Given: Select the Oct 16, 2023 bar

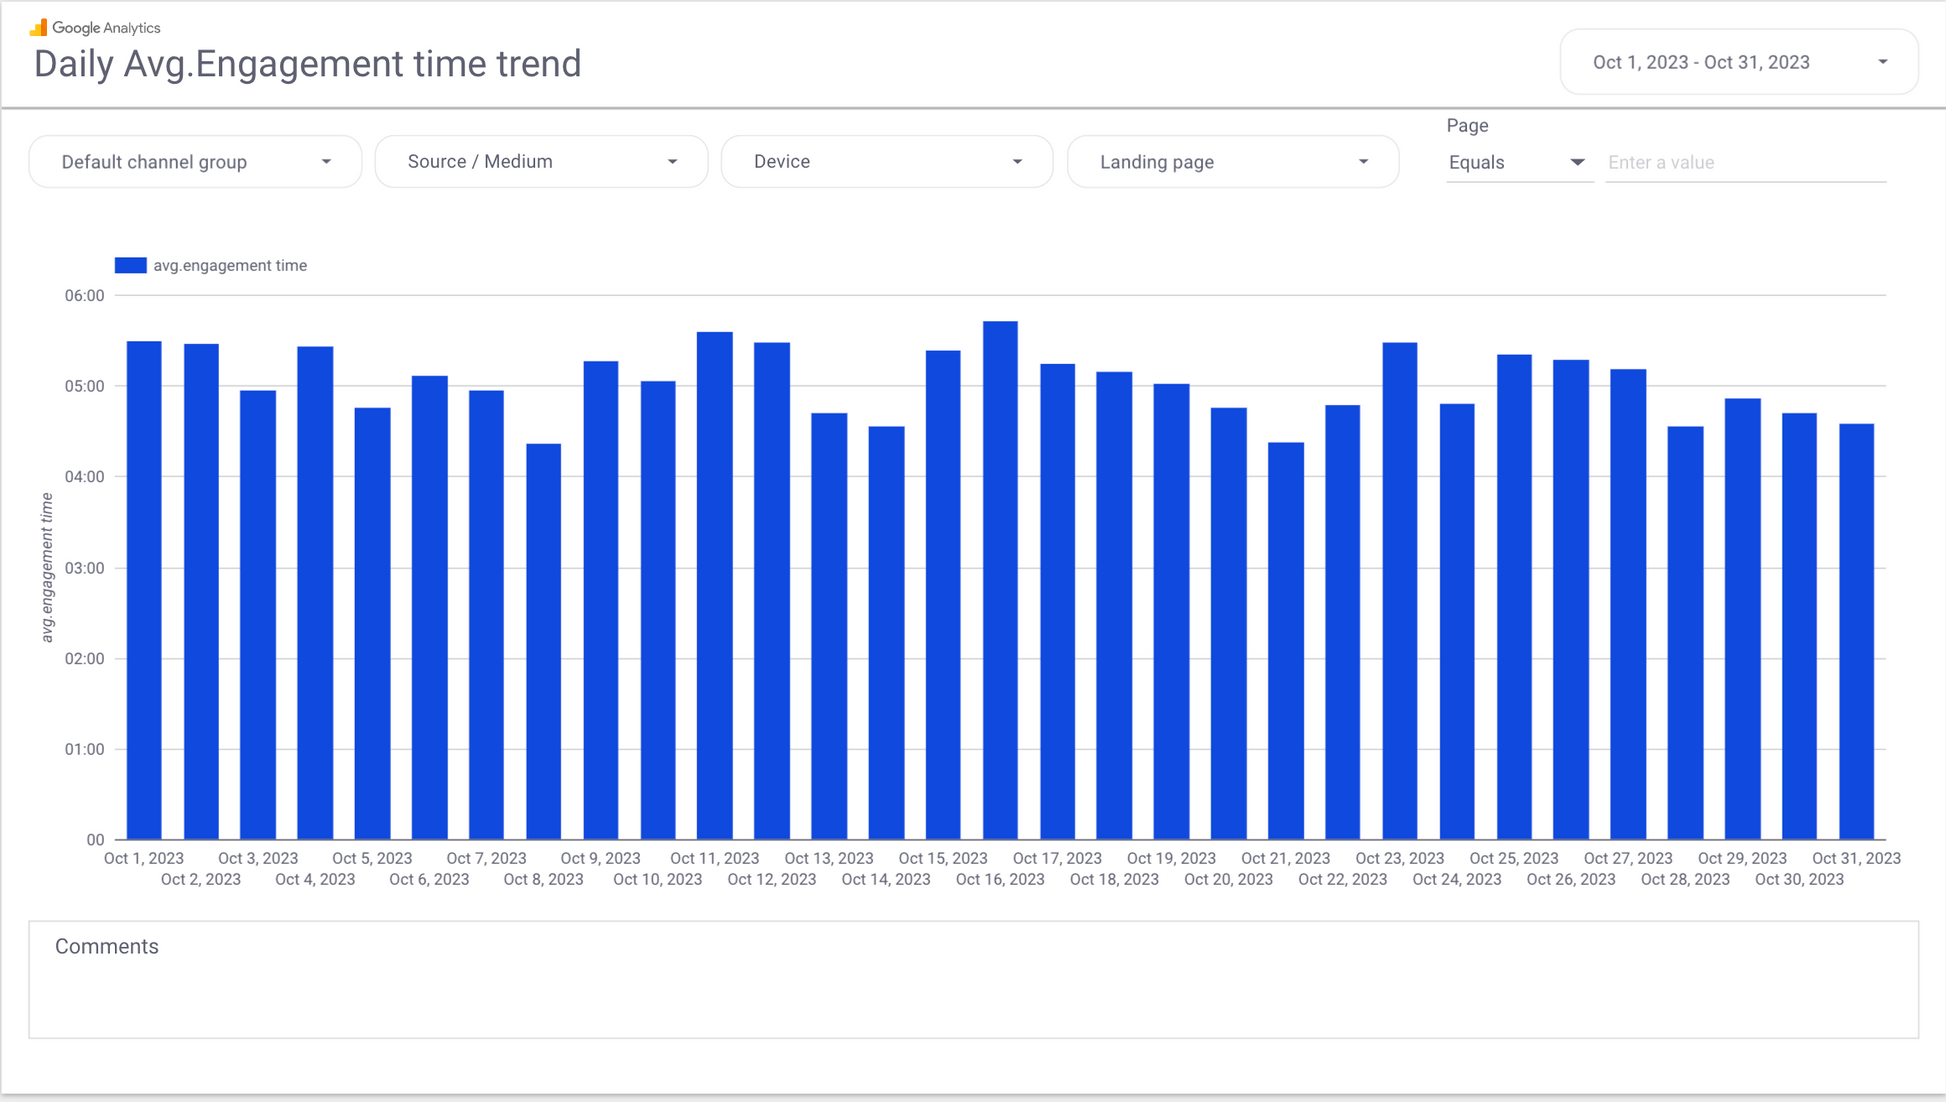Looking at the screenshot, I should (x=1000, y=580).
